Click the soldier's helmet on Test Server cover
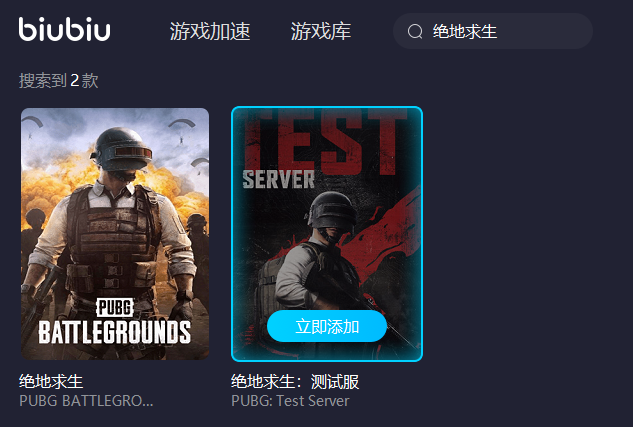Viewport: 633px width, 427px height. [332, 211]
